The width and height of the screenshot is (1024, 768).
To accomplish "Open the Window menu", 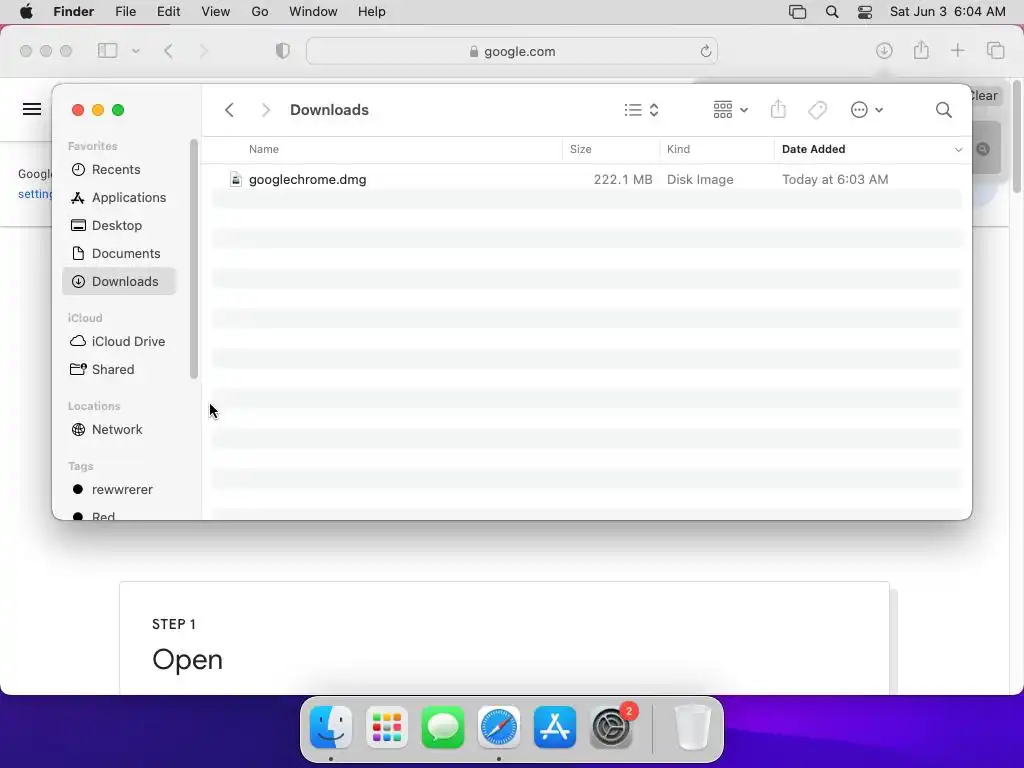I will click(x=313, y=12).
